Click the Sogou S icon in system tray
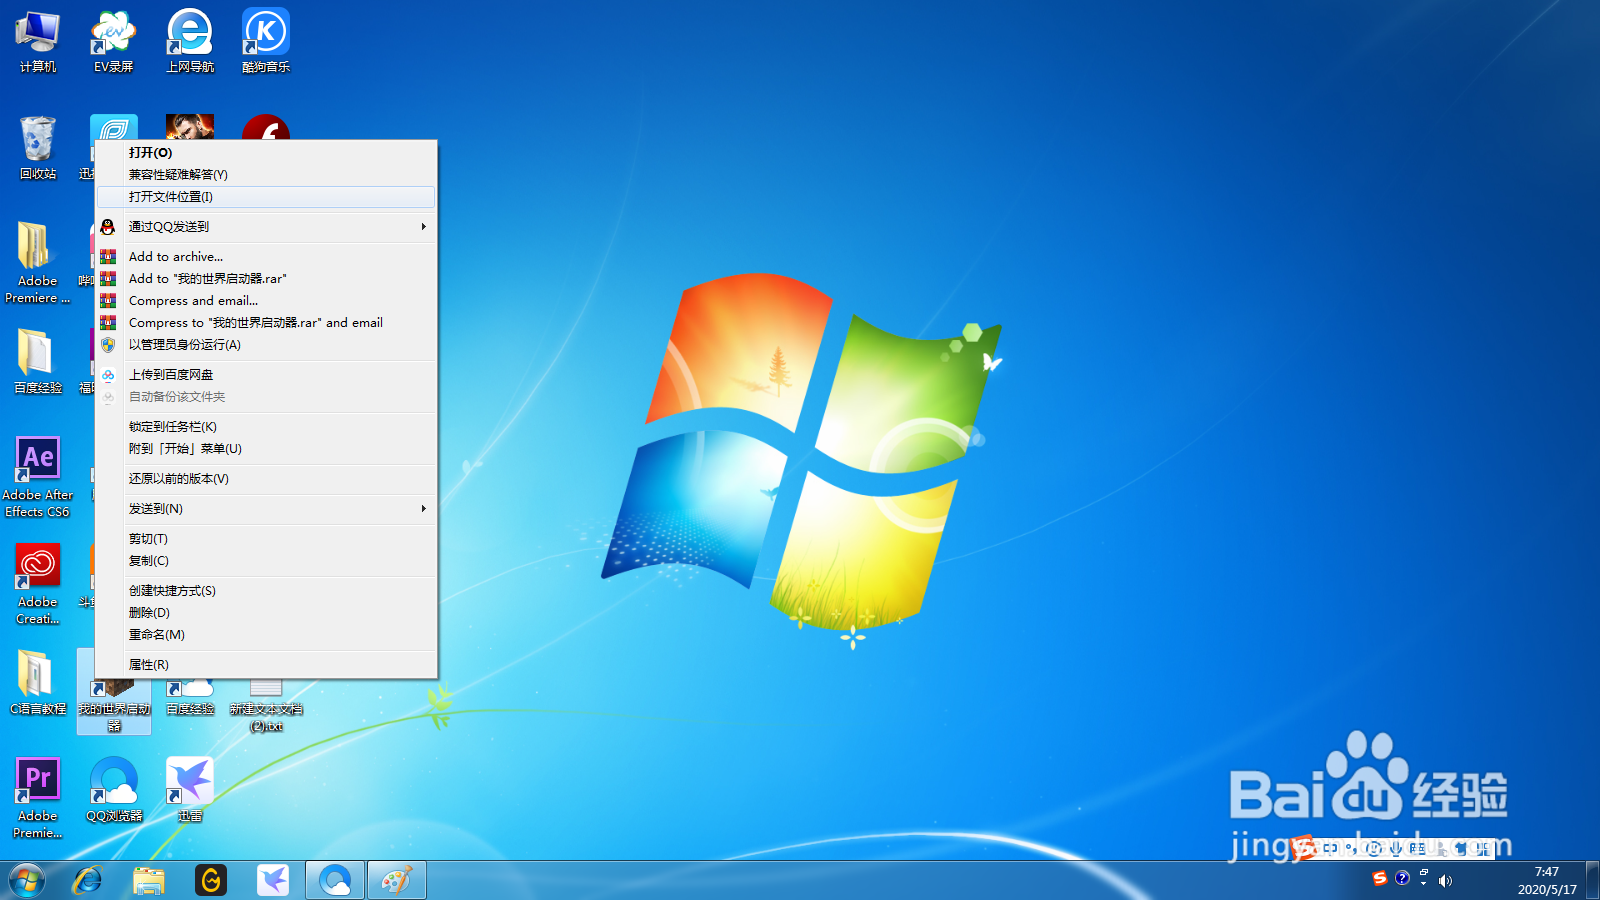The height and width of the screenshot is (900, 1600). tap(1380, 878)
